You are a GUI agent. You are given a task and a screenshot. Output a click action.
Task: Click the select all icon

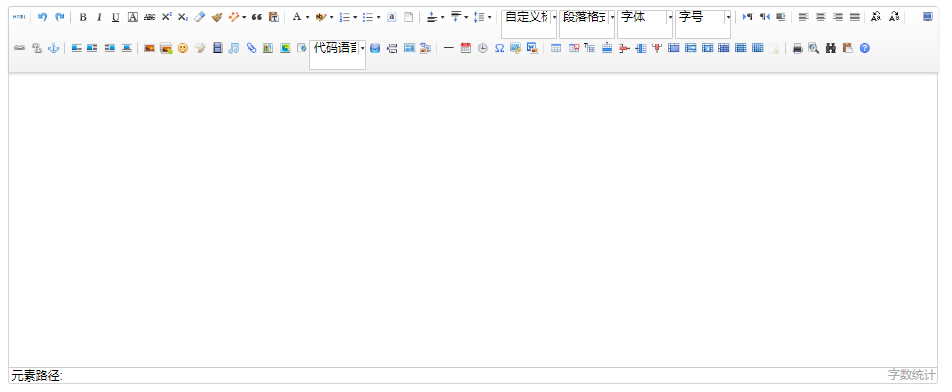392,17
